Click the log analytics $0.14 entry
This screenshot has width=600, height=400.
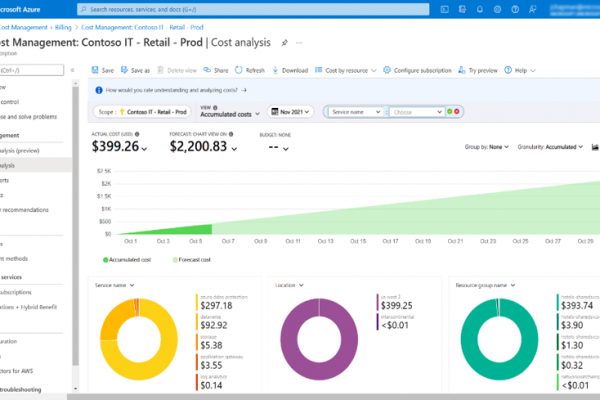[x=212, y=382]
